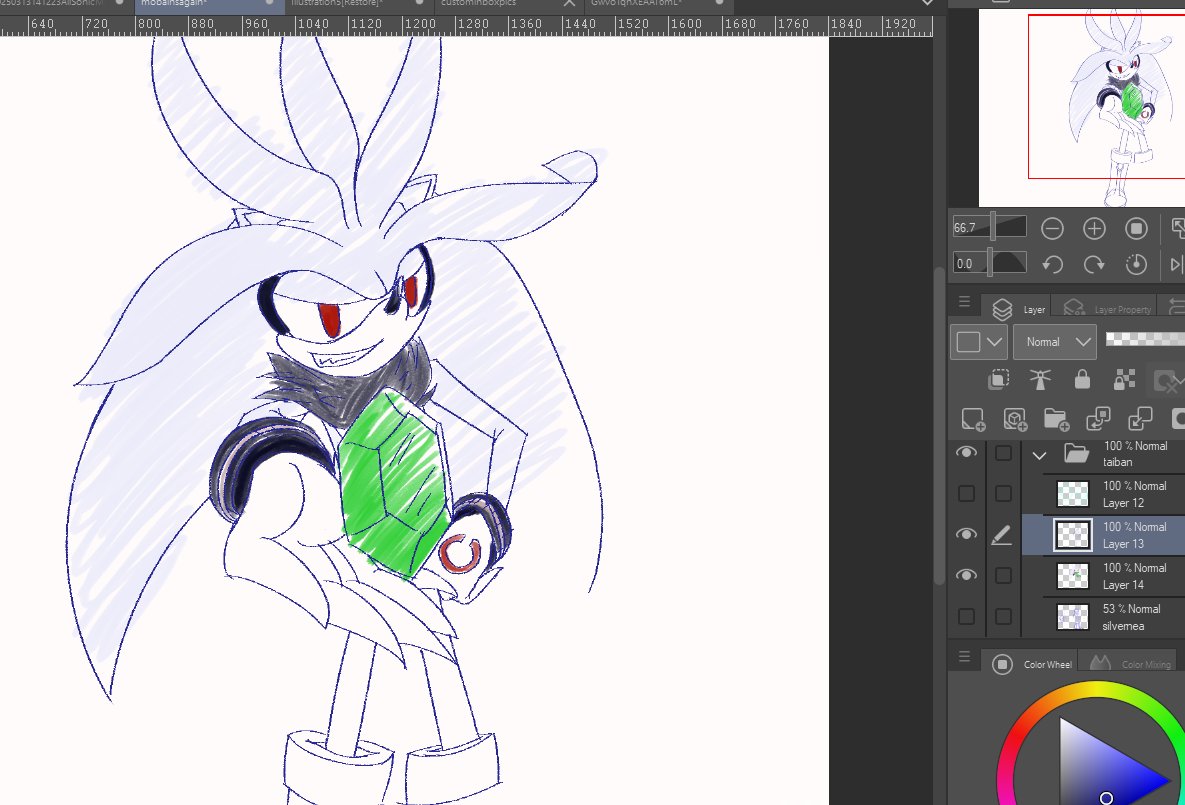Tick the Layer 12 selection checkbox

click(1003, 494)
